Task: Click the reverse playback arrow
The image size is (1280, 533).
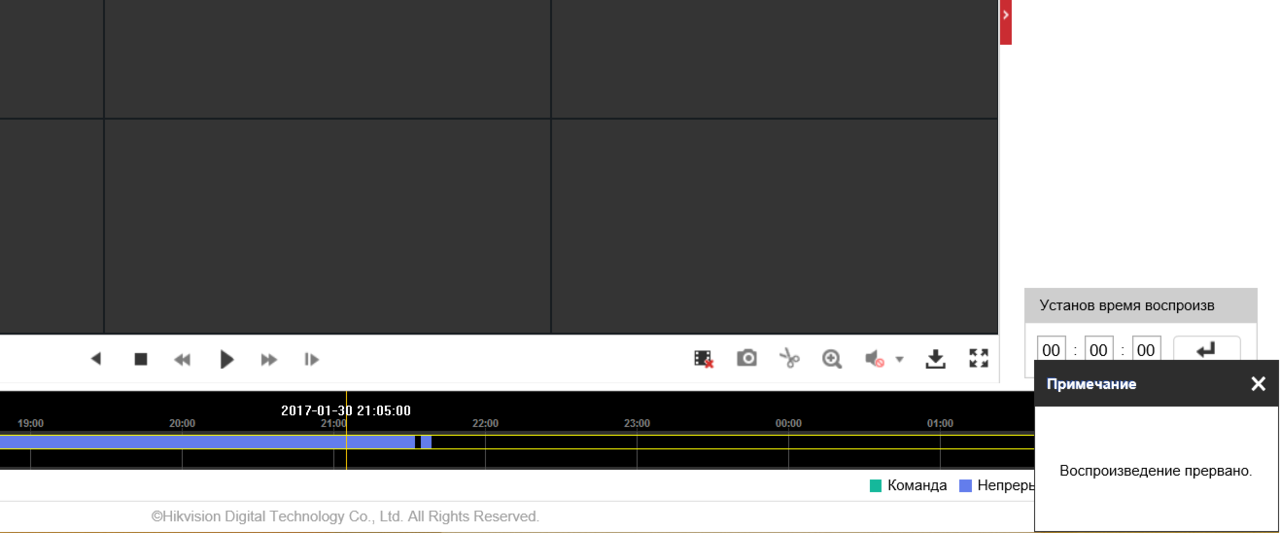Action: (96, 358)
